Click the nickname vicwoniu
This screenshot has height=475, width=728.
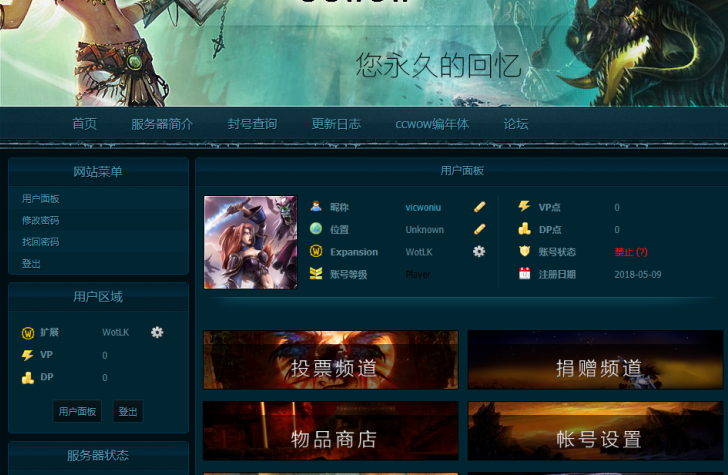(423, 208)
